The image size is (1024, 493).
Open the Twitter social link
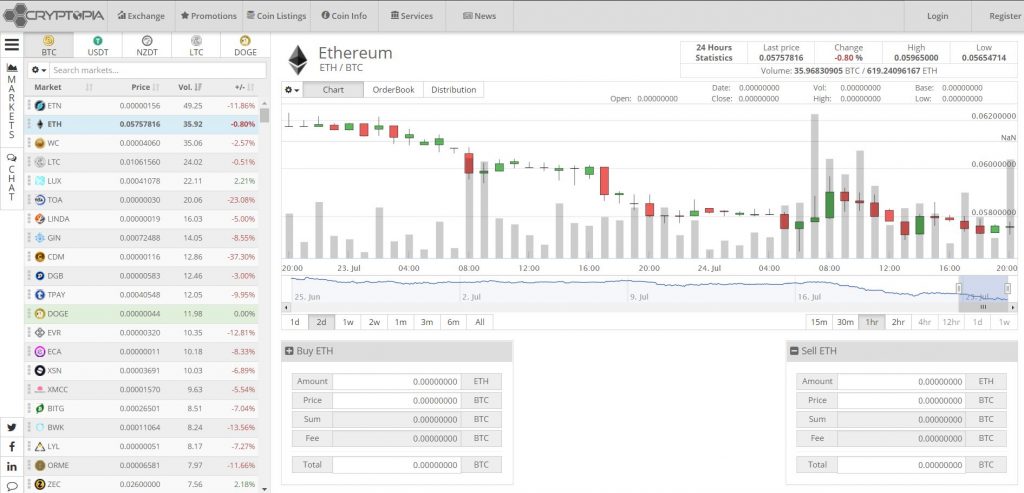click(x=12, y=428)
